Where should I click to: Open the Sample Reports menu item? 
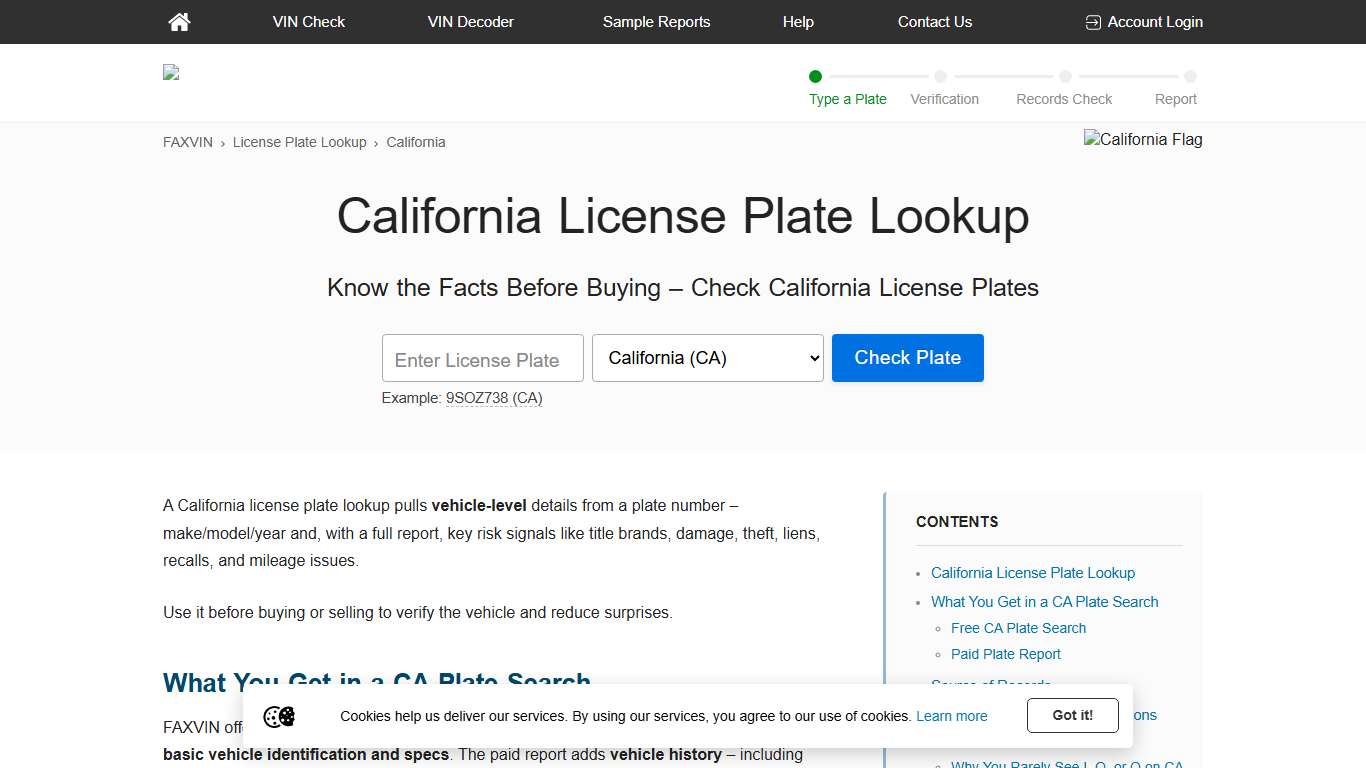click(x=656, y=21)
